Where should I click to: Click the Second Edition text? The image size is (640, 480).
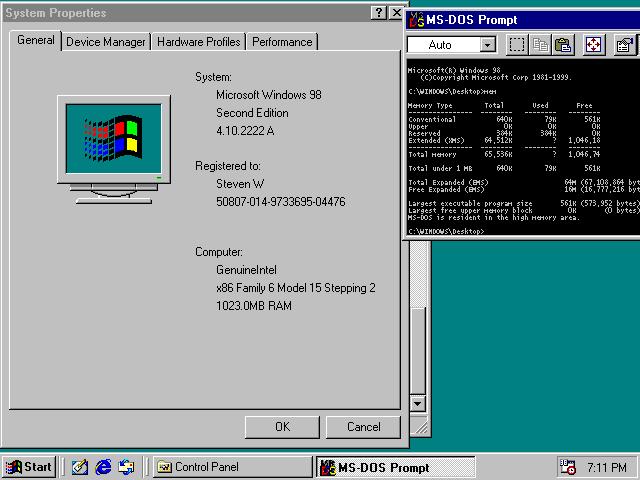252,113
